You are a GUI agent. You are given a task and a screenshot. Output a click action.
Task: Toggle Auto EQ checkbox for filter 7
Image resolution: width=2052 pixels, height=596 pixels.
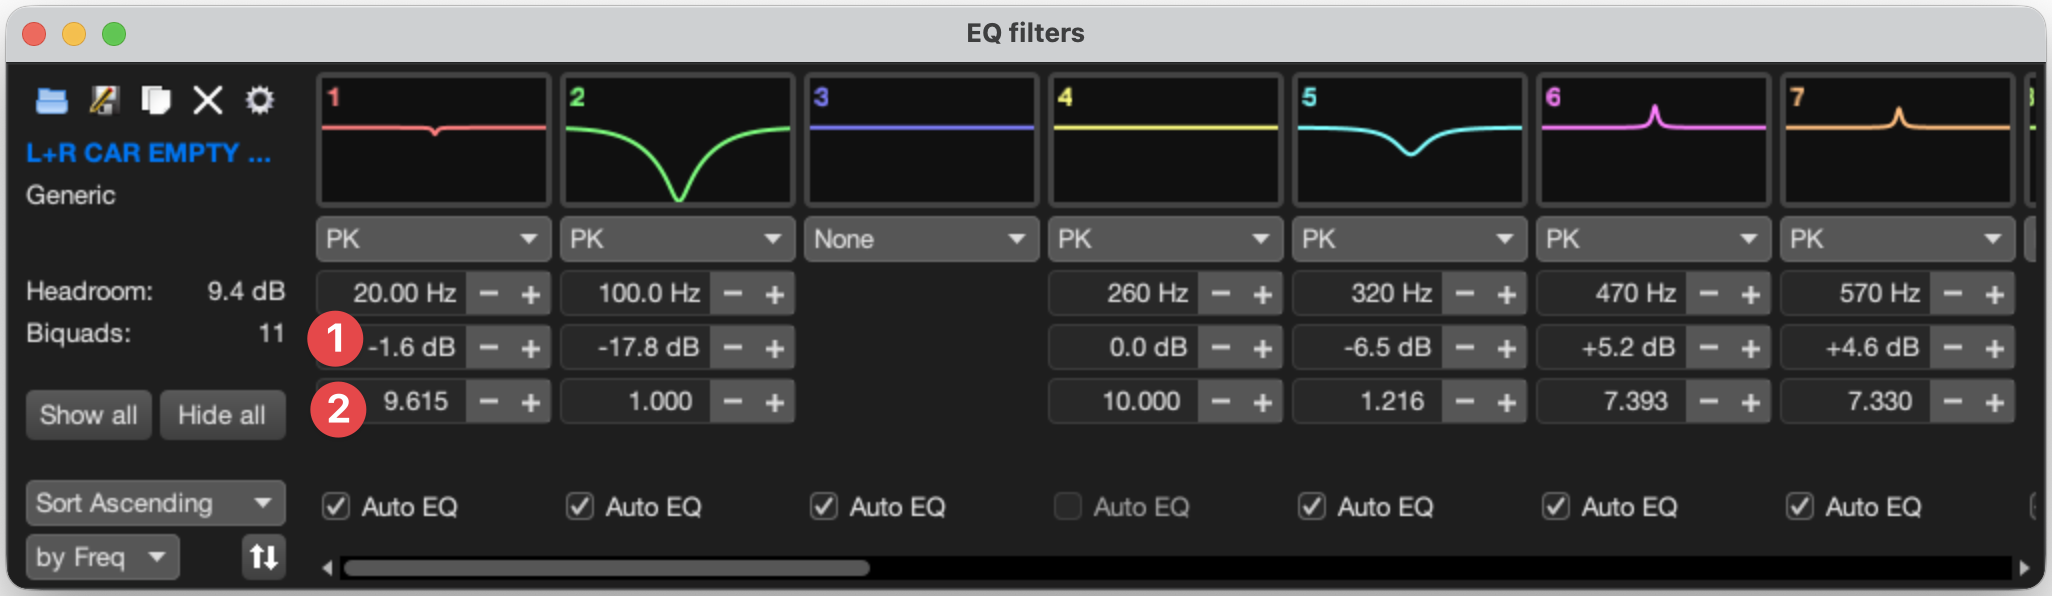point(1800,507)
